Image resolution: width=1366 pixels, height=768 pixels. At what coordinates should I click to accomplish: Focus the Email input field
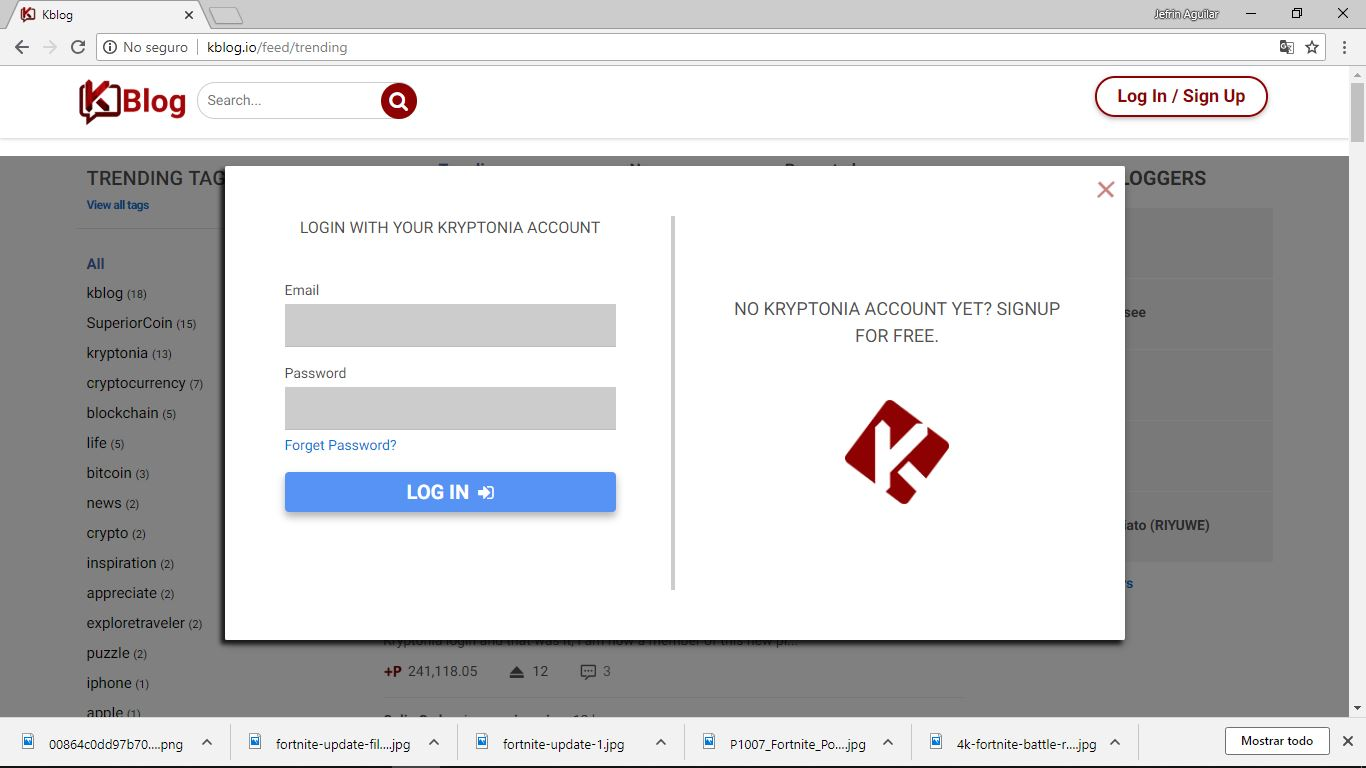pyautogui.click(x=450, y=325)
